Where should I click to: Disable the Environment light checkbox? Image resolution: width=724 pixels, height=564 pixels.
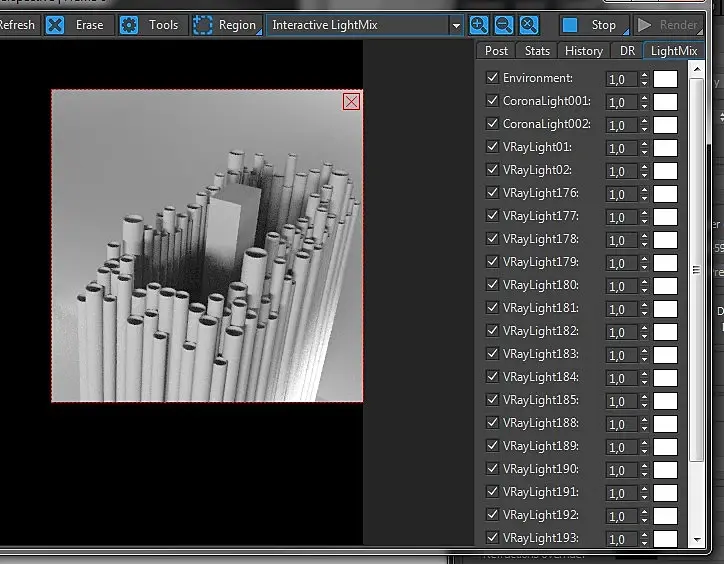point(492,77)
